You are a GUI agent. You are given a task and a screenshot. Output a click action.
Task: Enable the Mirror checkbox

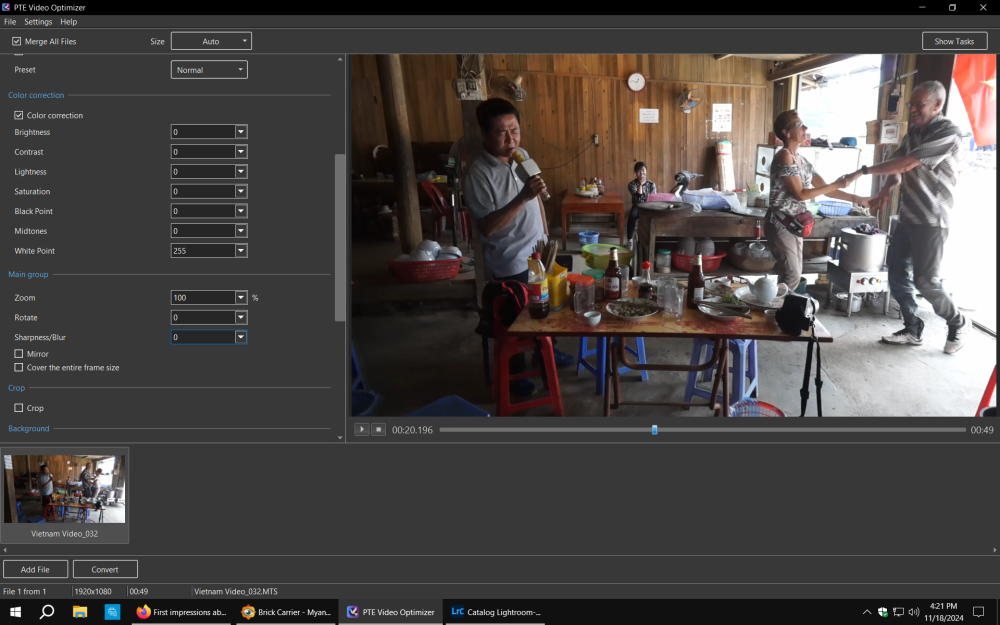tap(19, 354)
